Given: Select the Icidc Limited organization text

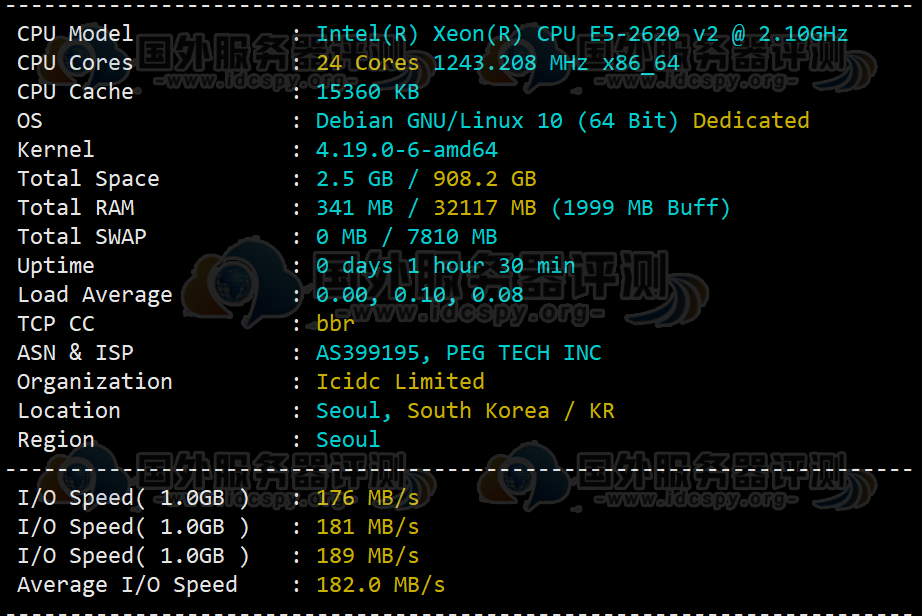Looking at the screenshot, I should [x=400, y=382].
